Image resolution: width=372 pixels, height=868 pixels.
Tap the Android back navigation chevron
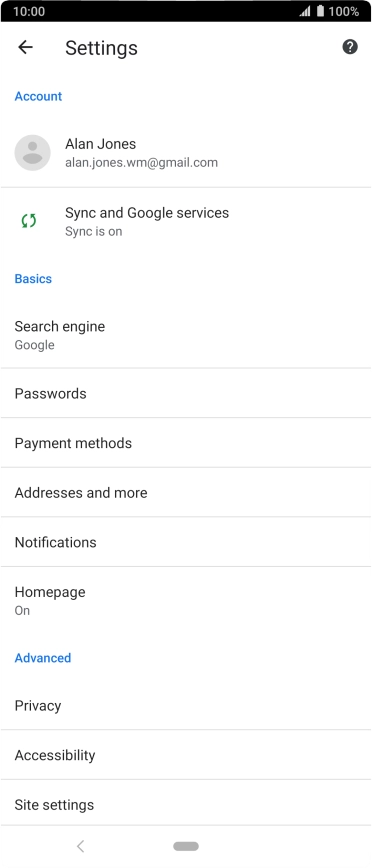pyautogui.click(x=81, y=846)
